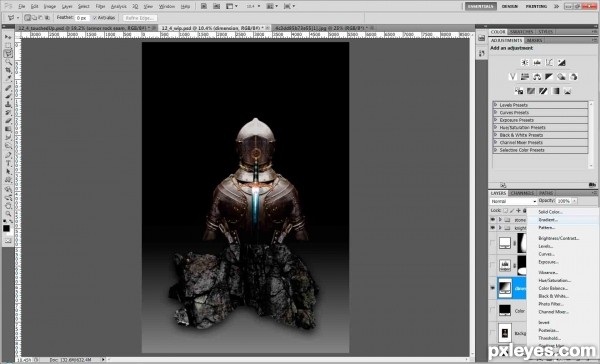600x364 pixels.
Task: Click the foreground color swatch
Action: tap(6, 229)
